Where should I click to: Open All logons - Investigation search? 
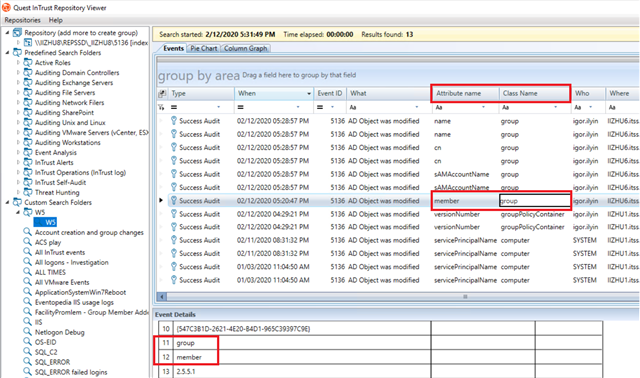click(71, 262)
